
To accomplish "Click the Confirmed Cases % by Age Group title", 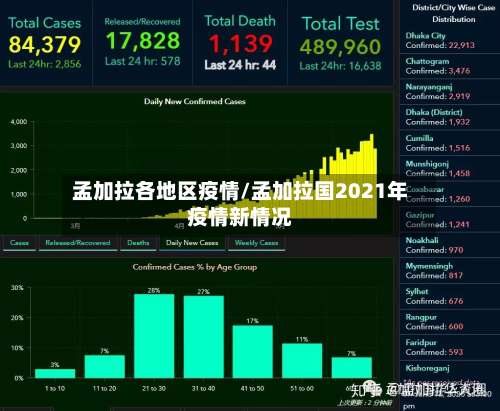I will (x=195, y=267).
